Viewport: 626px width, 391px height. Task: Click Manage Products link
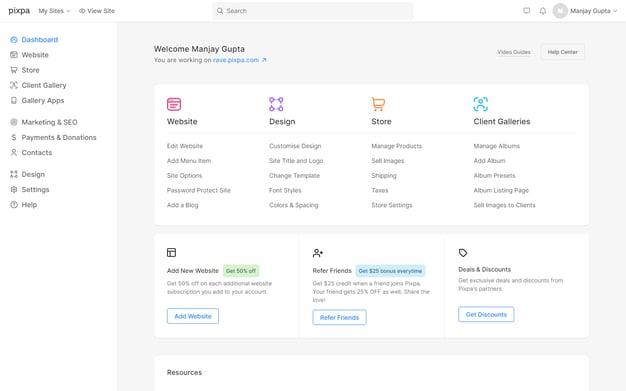[x=396, y=146]
